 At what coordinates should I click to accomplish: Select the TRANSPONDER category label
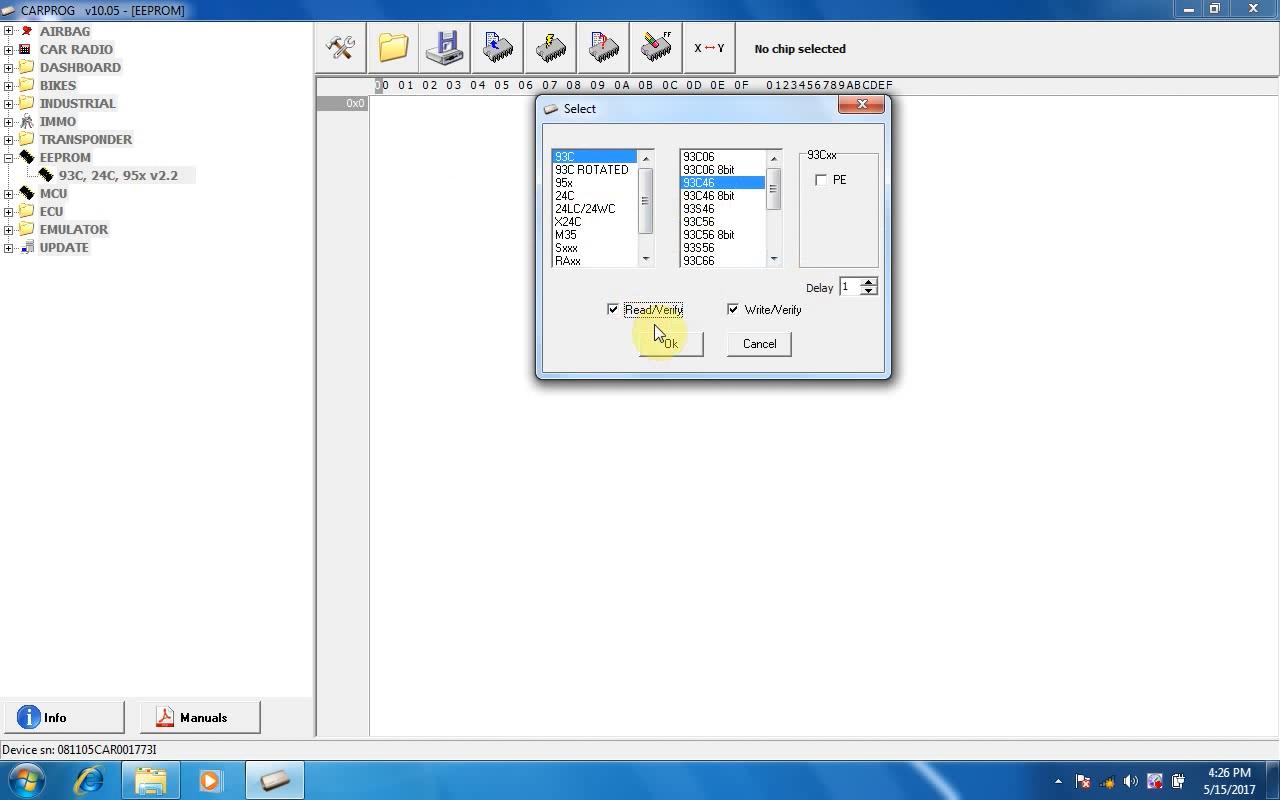tap(86, 139)
